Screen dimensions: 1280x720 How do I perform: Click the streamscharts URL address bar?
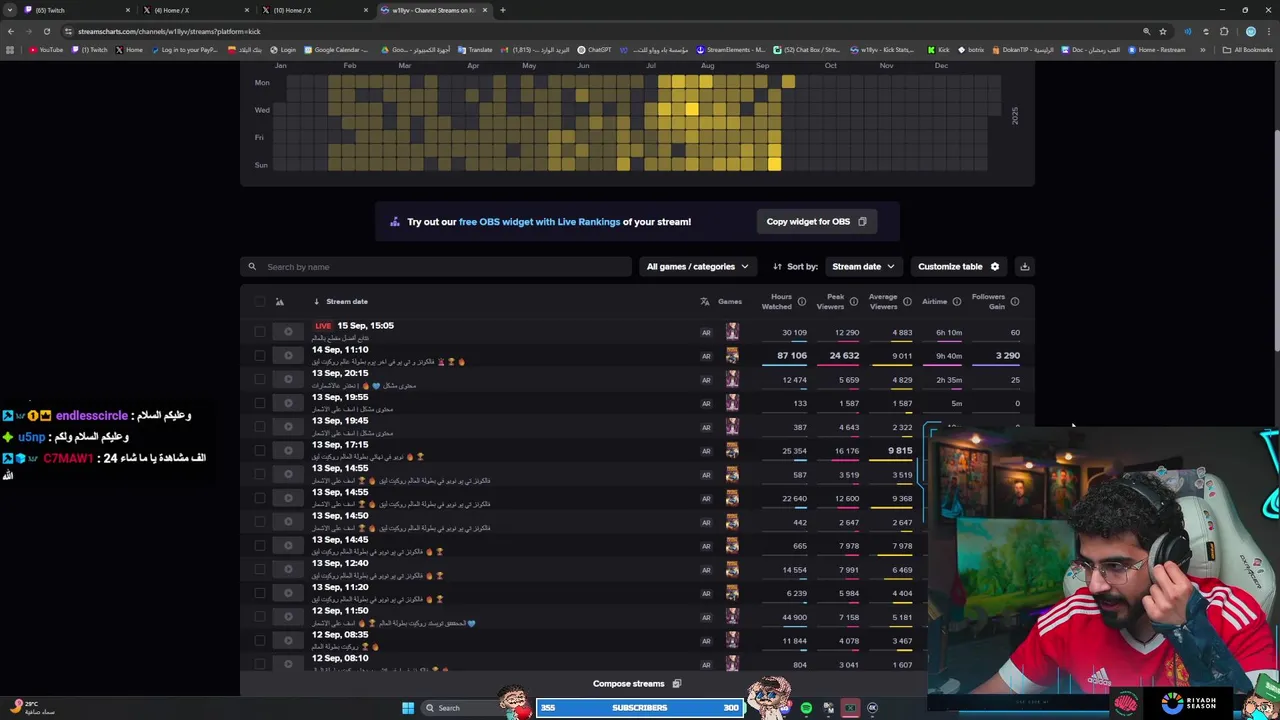pyautogui.click(x=600, y=31)
